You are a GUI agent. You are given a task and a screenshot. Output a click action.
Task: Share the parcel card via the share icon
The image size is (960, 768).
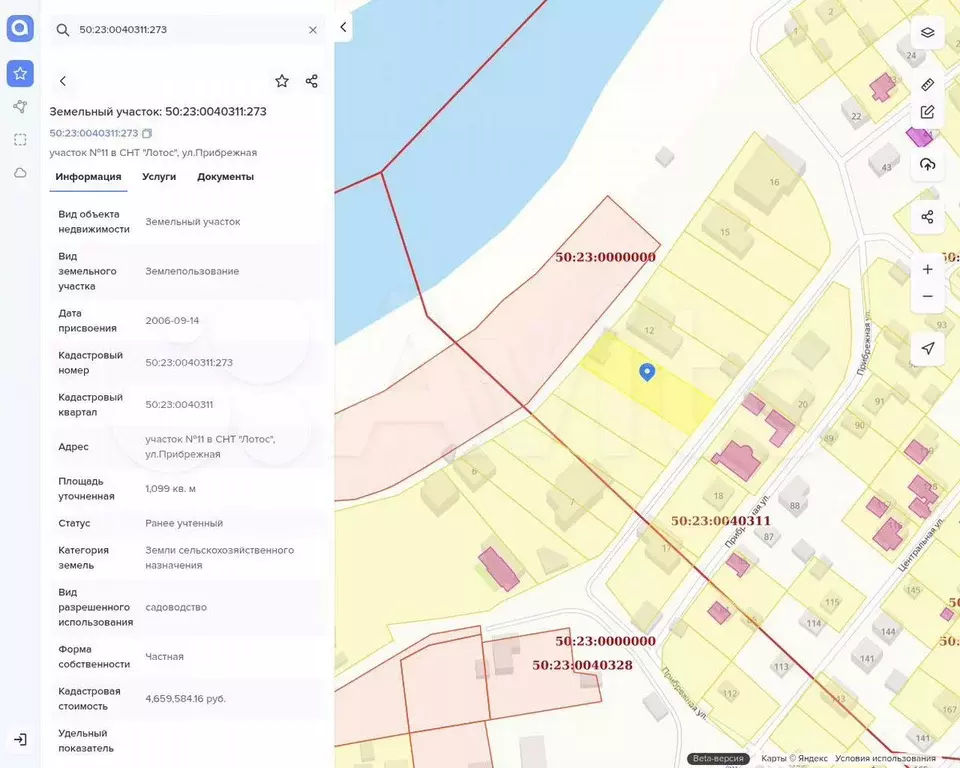point(312,81)
